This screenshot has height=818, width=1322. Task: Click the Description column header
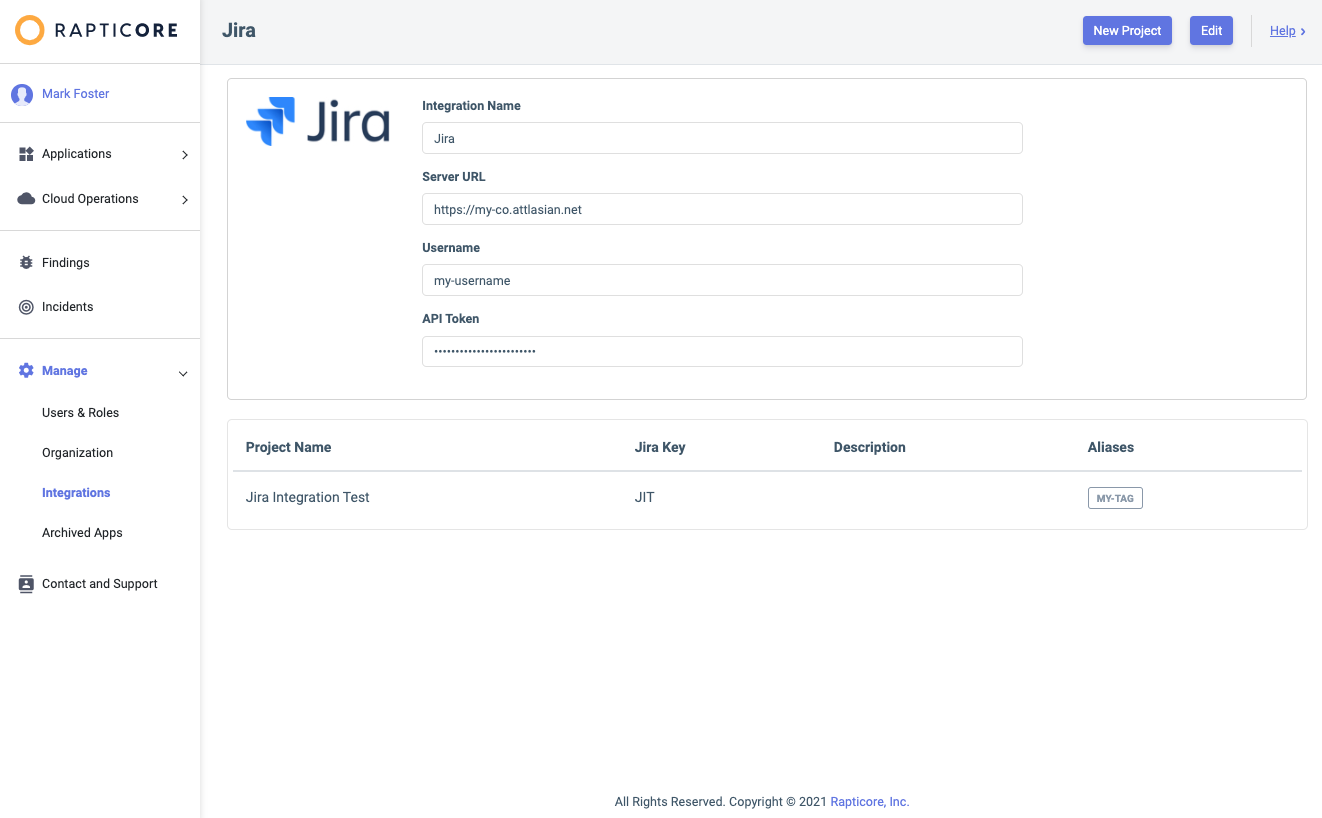[870, 447]
